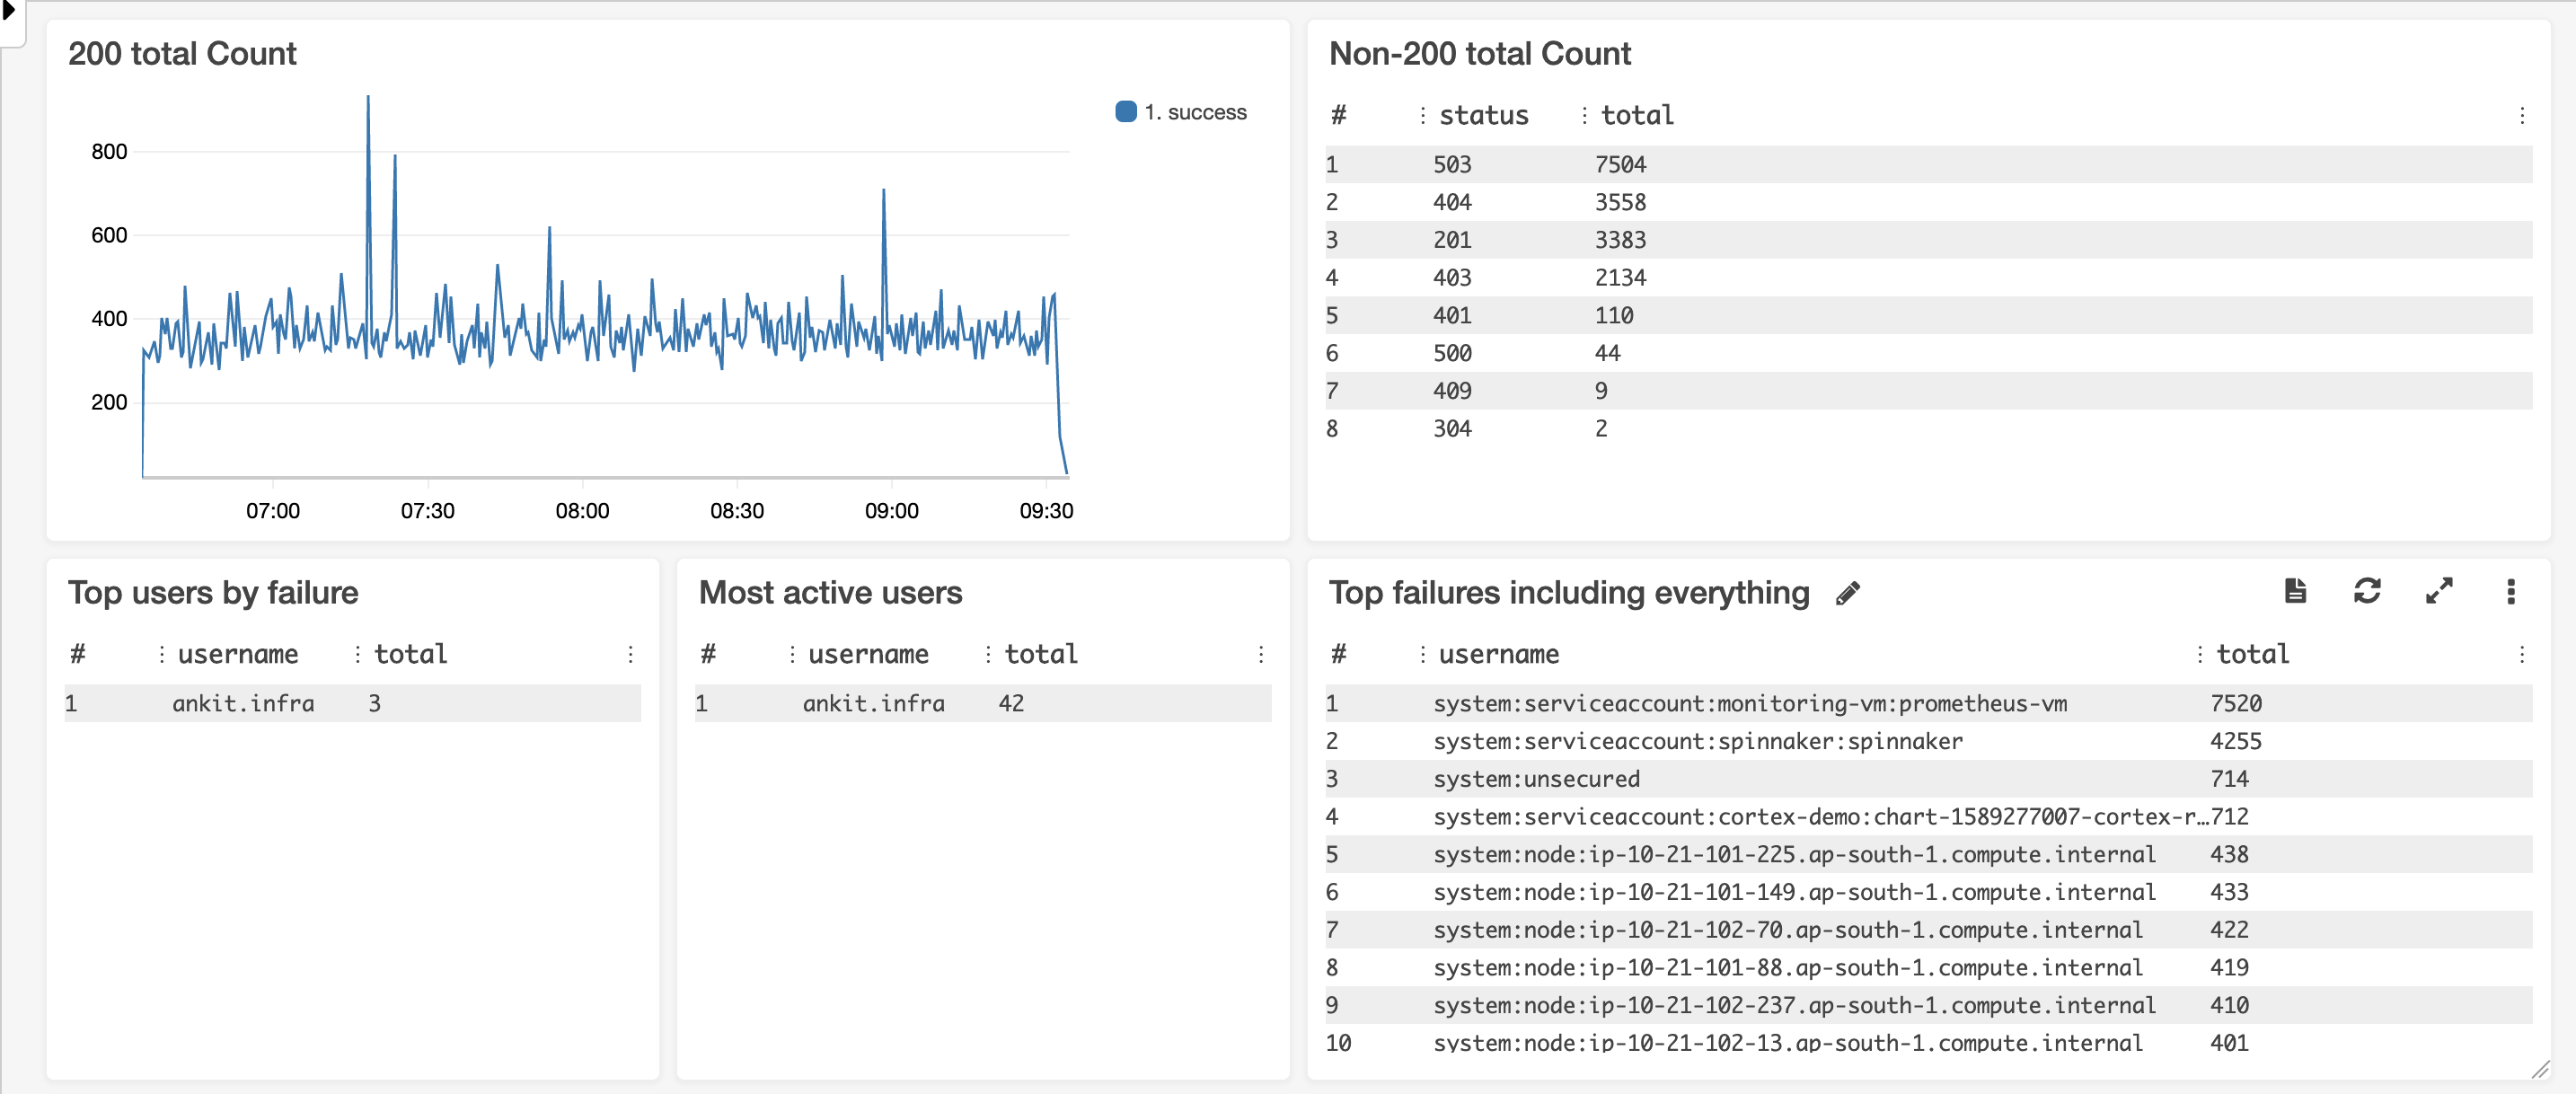Select the prometheus-vm serviceaccount row

(1749, 703)
